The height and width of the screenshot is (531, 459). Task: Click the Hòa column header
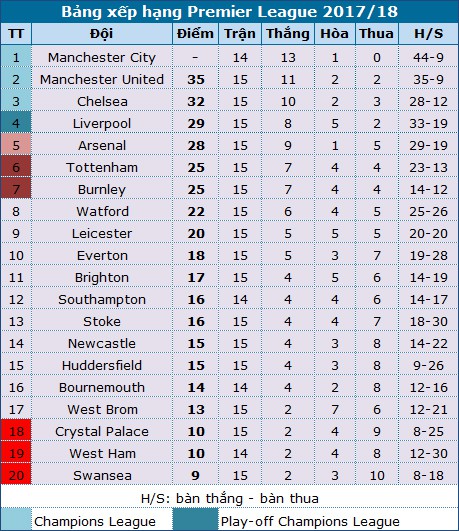(x=335, y=34)
